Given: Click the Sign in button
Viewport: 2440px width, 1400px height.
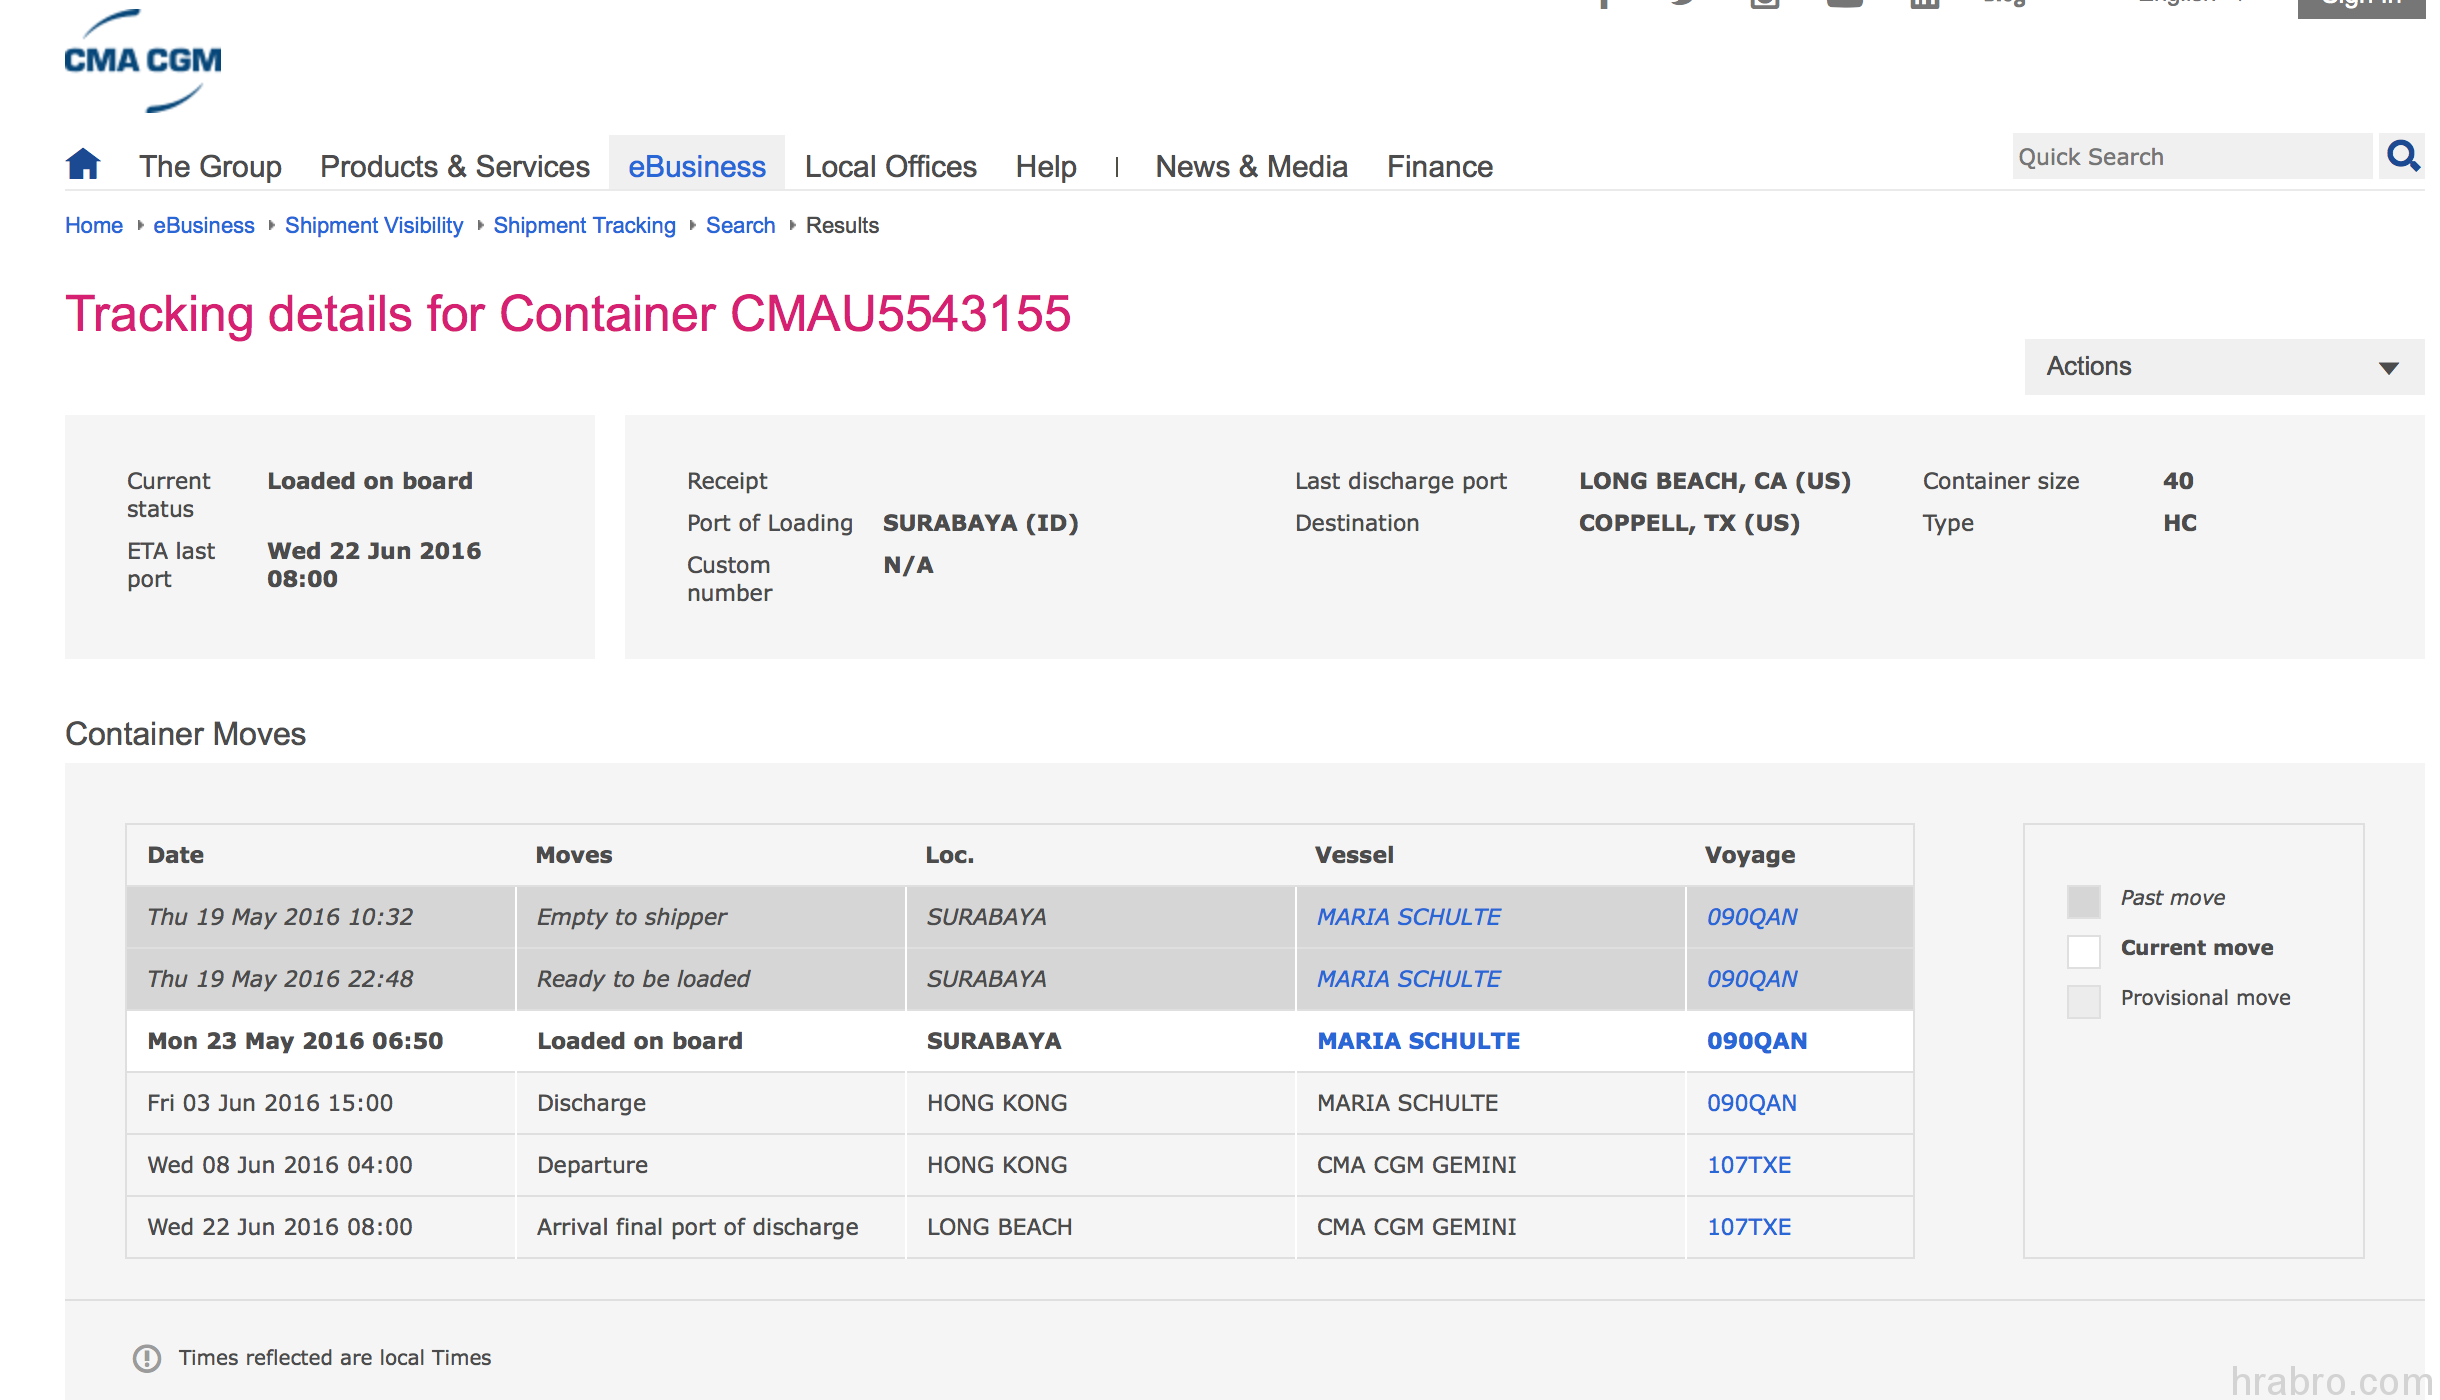Looking at the screenshot, I should coord(2360,6).
